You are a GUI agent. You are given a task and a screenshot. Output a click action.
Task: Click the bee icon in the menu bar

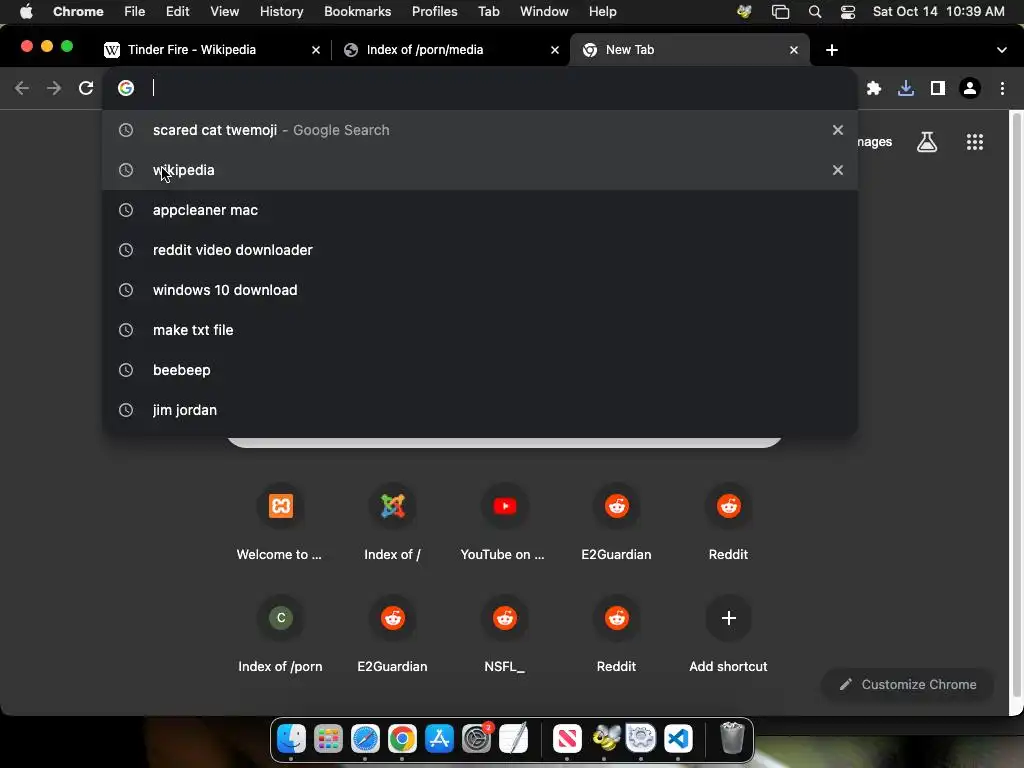click(x=744, y=12)
